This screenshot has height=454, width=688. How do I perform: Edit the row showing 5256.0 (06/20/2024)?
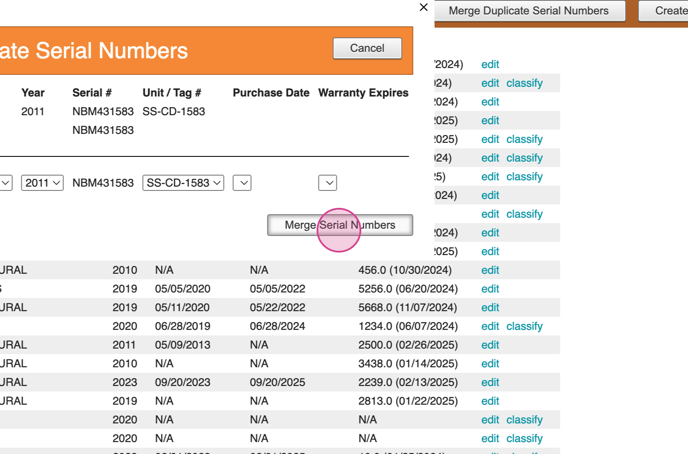490,289
